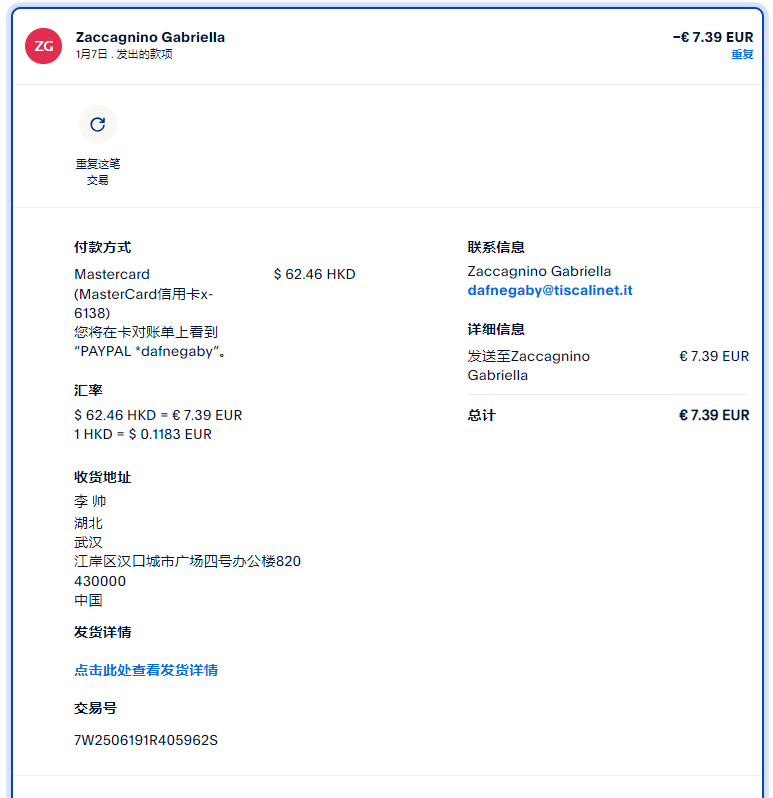The image size is (773, 798).
Task: Click Zaccagnino Gabriella header name
Action: [x=150, y=37]
